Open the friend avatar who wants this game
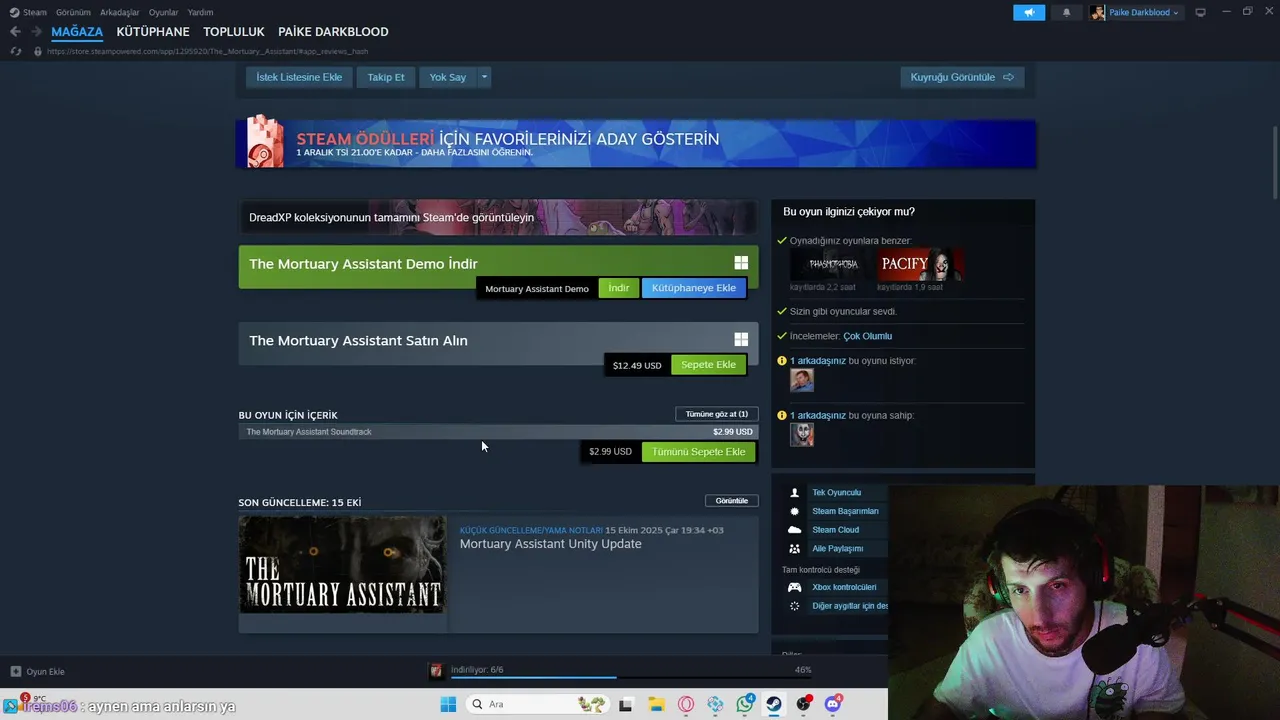Screen dimensions: 1280x720 point(801,380)
